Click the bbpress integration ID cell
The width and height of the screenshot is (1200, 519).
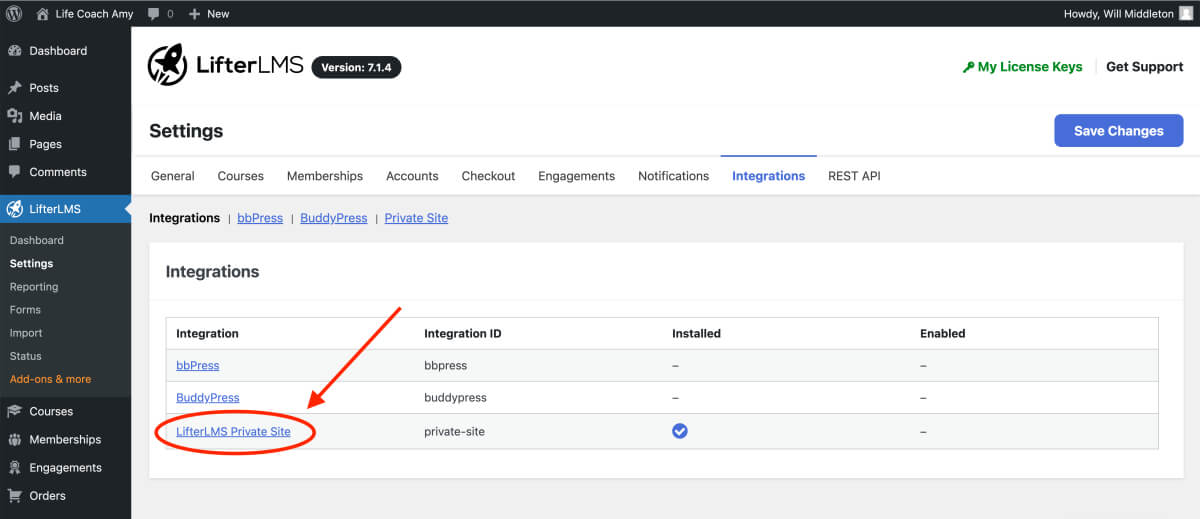[445, 366]
